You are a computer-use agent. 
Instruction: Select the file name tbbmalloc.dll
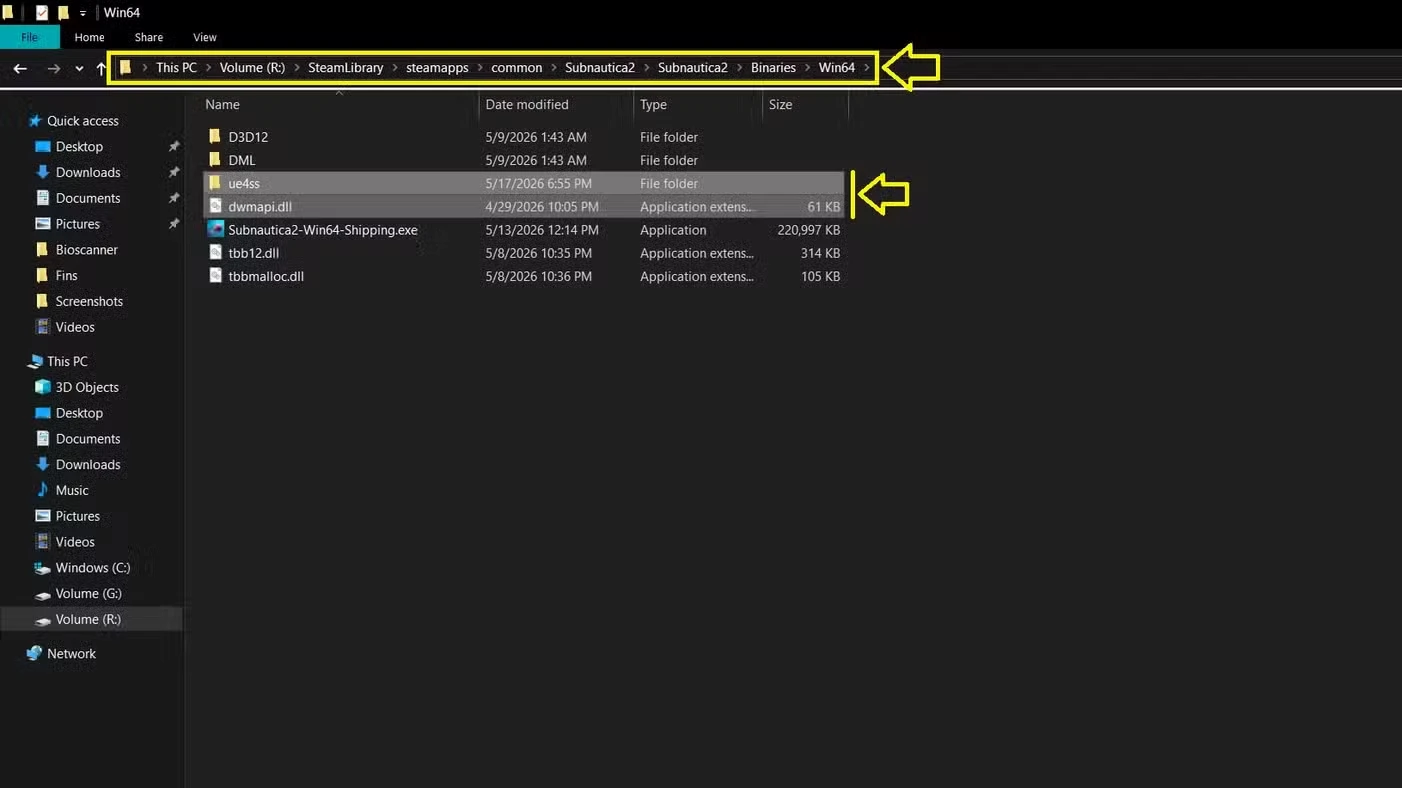[x=266, y=276]
